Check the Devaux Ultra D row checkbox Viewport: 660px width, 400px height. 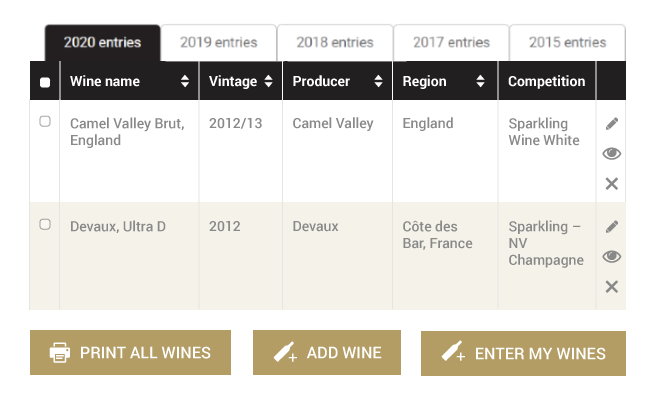click(x=45, y=225)
